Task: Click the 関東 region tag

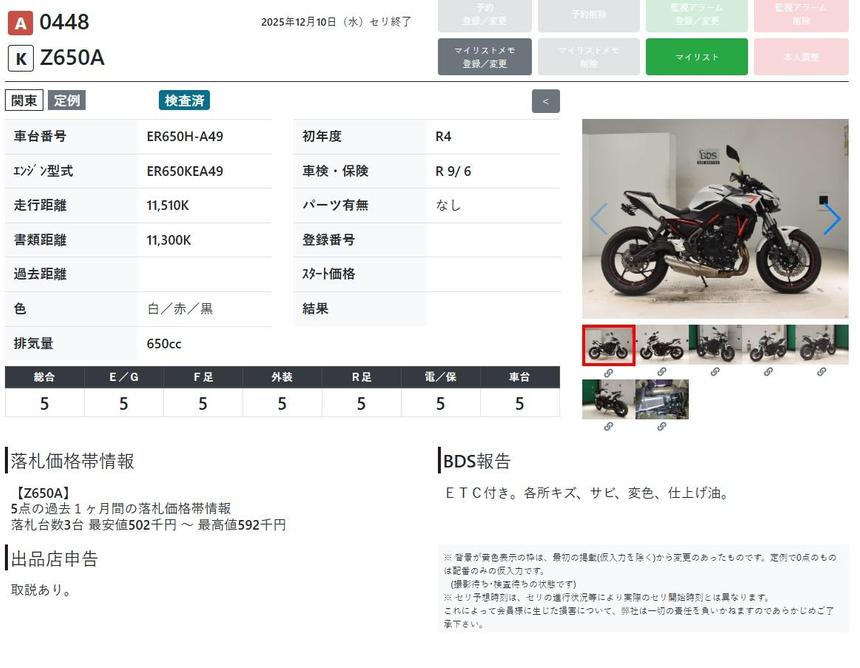Action: pyautogui.click(x=25, y=100)
